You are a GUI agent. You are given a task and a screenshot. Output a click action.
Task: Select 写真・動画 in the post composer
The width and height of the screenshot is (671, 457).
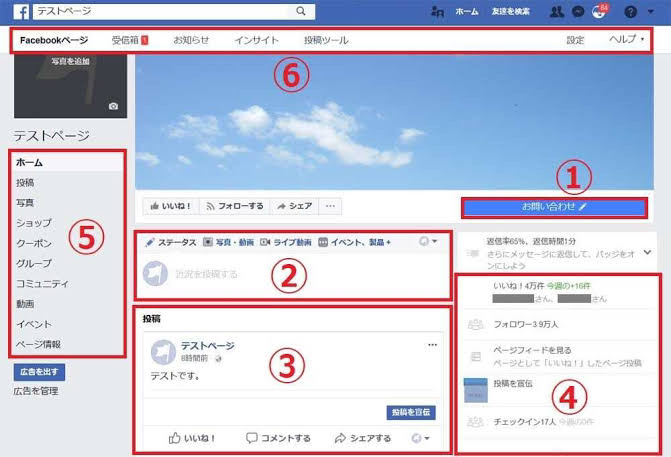(x=229, y=242)
